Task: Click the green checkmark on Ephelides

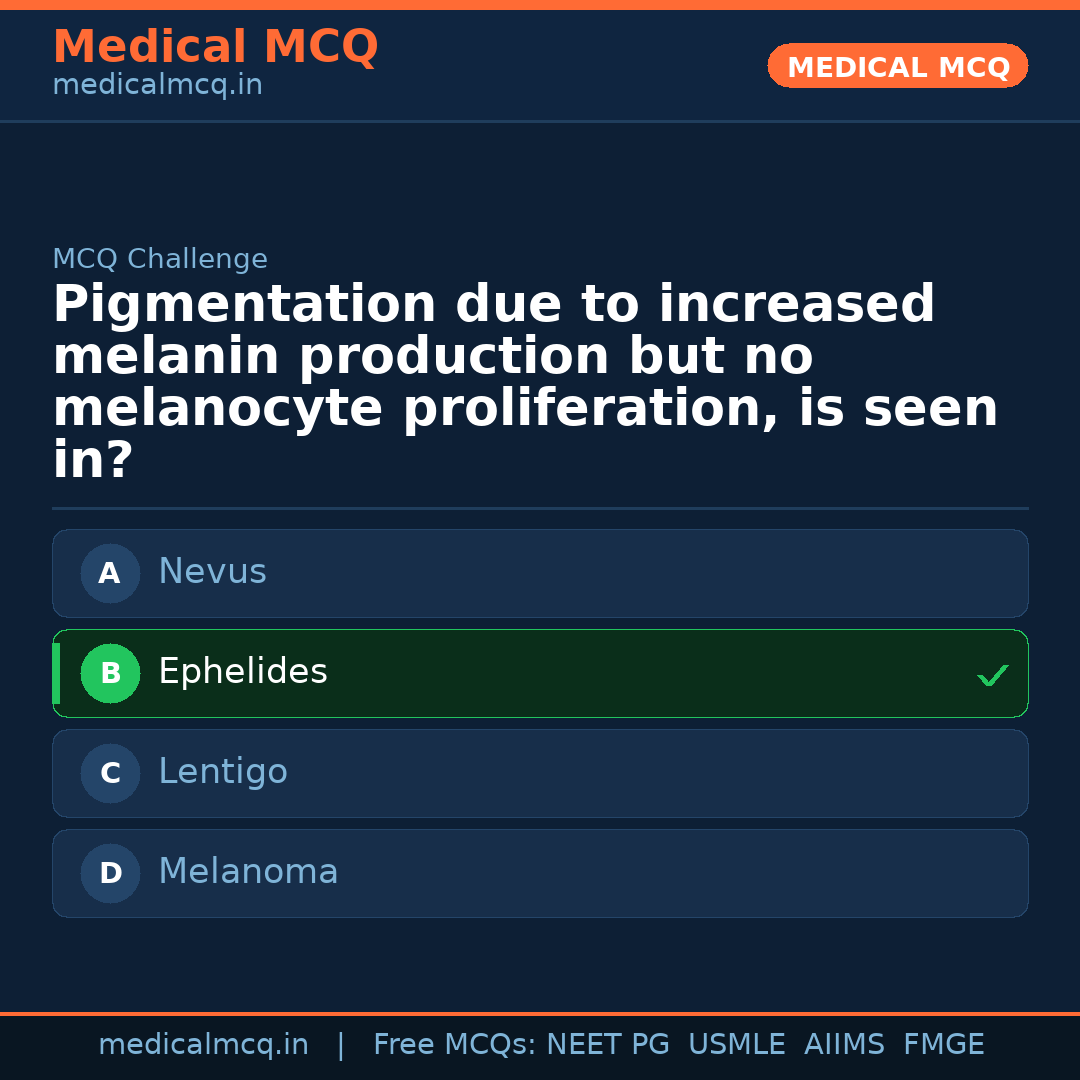Action: (992, 676)
